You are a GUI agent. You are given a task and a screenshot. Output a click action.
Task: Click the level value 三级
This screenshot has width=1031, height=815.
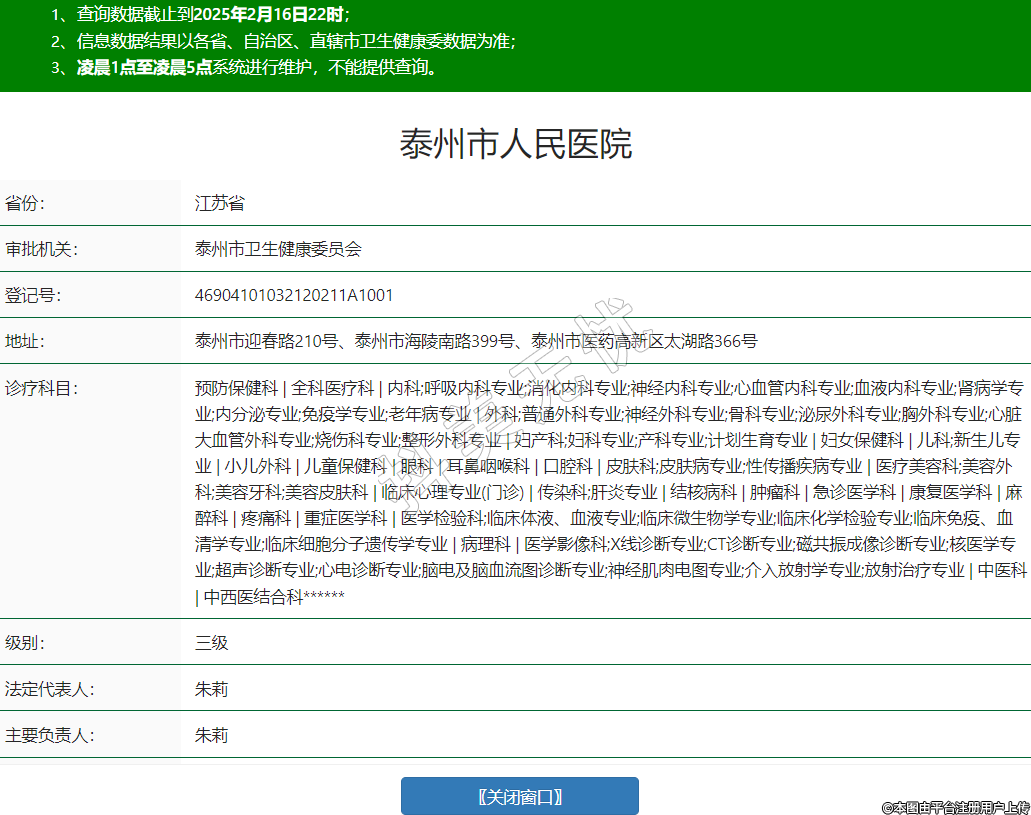[212, 642]
